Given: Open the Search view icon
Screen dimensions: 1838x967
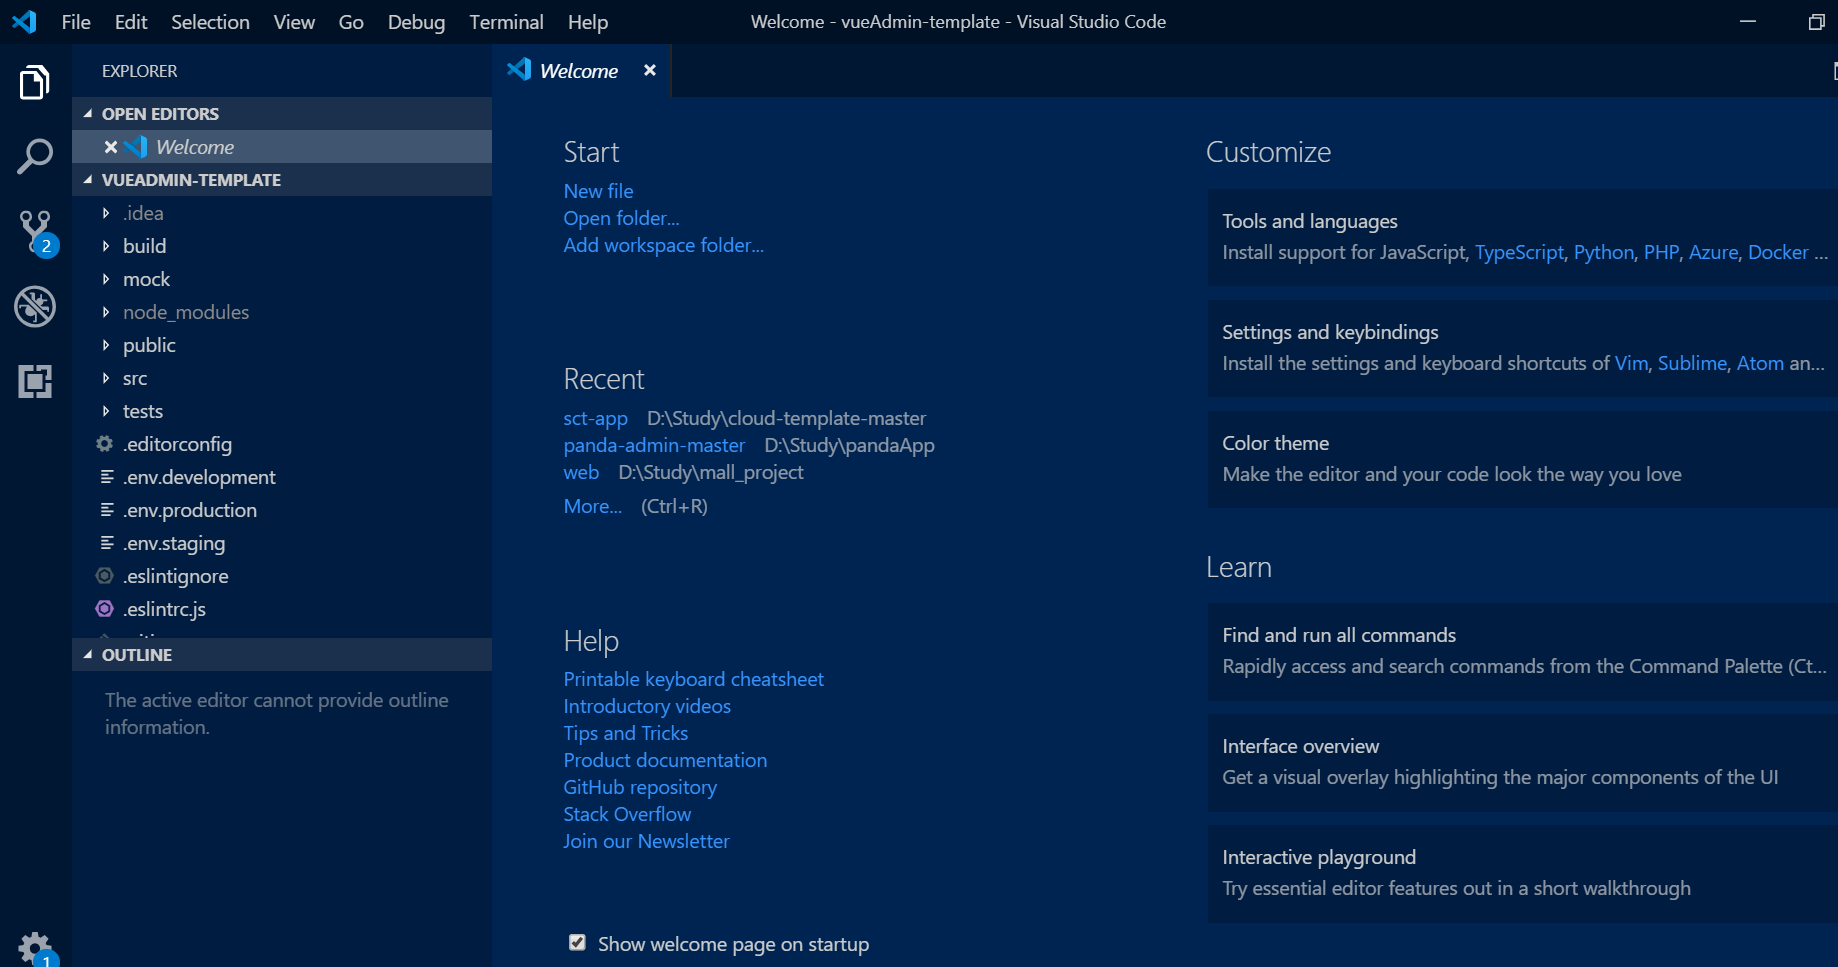Looking at the screenshot, I should coord(35,157).
